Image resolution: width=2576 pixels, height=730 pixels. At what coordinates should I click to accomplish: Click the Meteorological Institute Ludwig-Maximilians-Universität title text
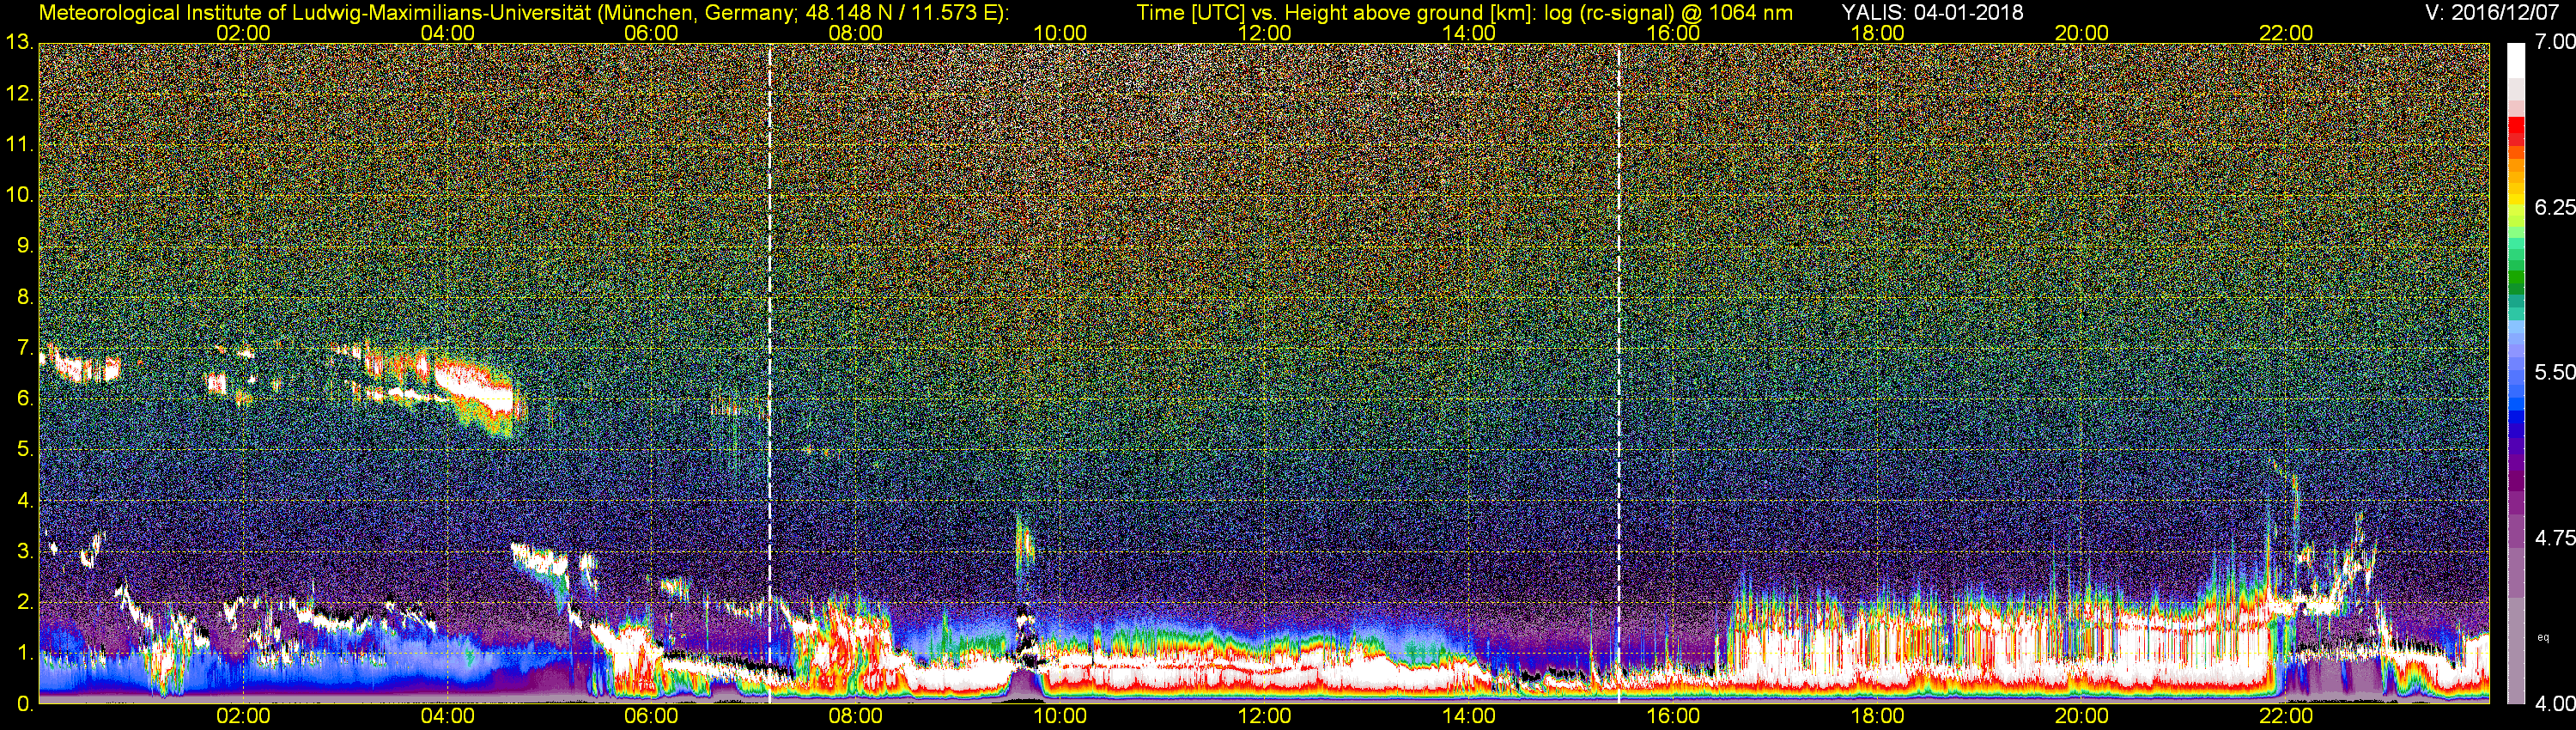(x=523, y=12)
